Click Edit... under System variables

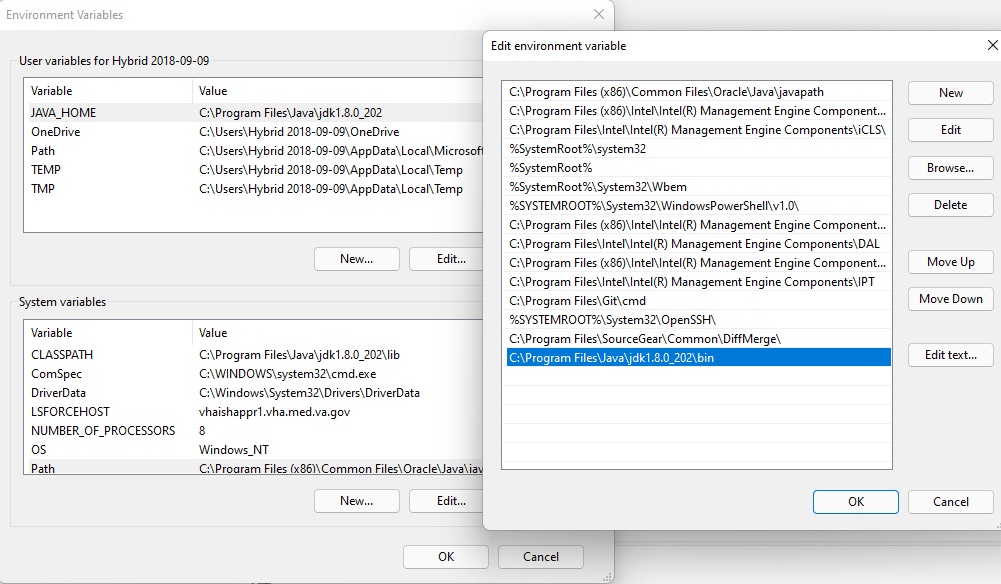point(447,501)
